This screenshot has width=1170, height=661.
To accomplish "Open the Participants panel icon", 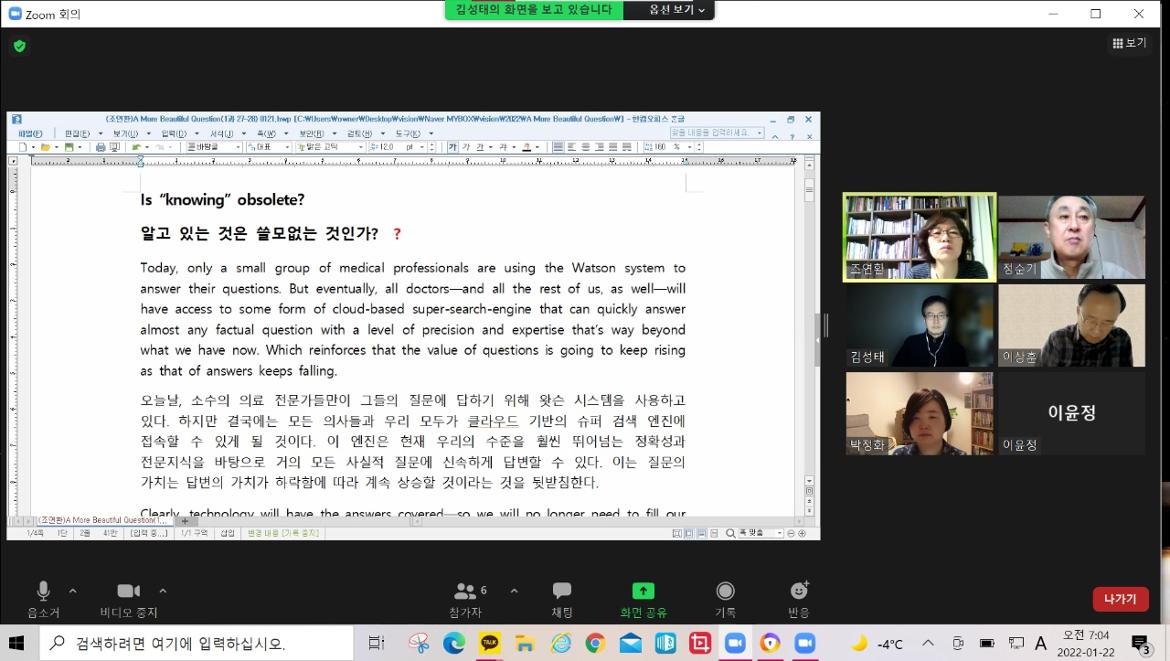I will tap(466, 591).
